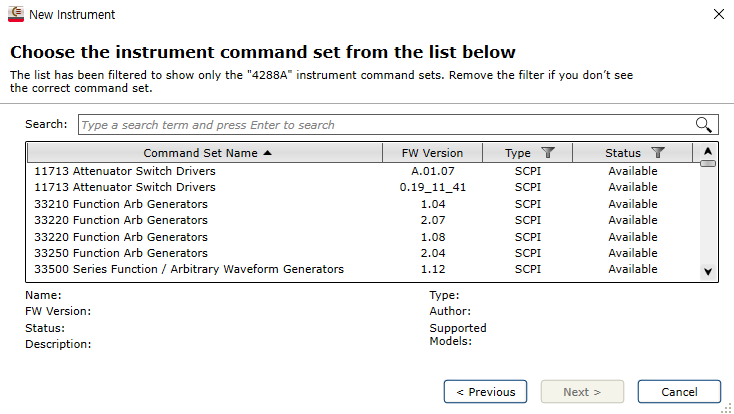Open the Status column filter
This screenshot has height=414, width=734.
pyautogui.click(x=657, y=153)
